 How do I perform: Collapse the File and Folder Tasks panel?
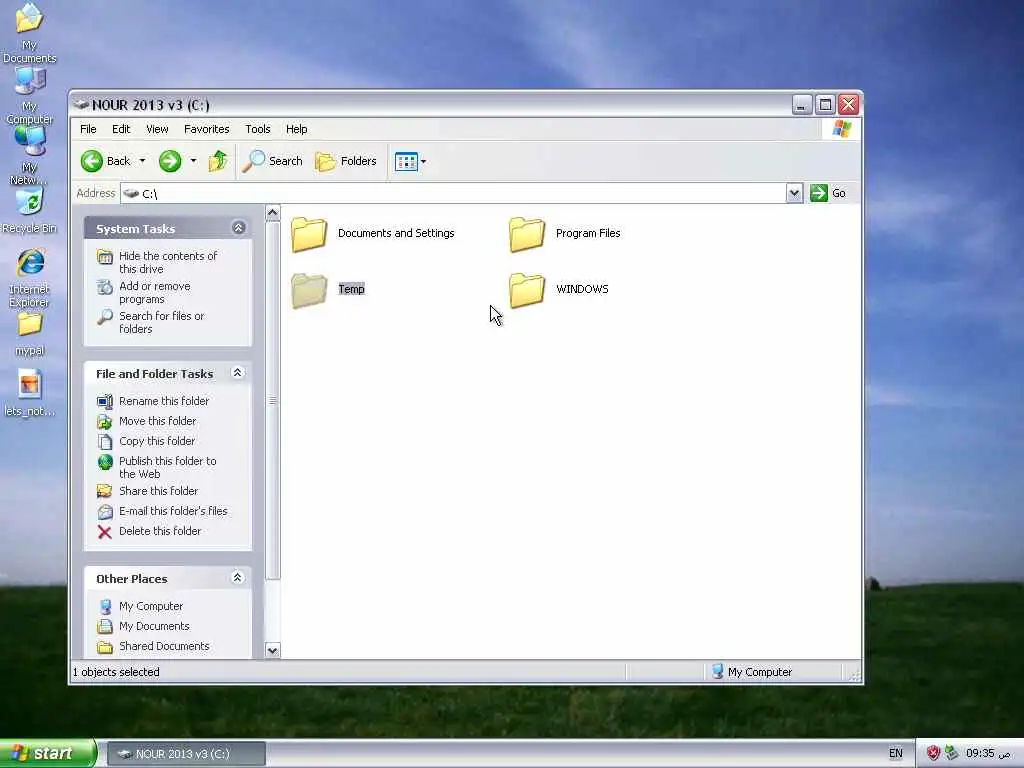tap(238, 372)
